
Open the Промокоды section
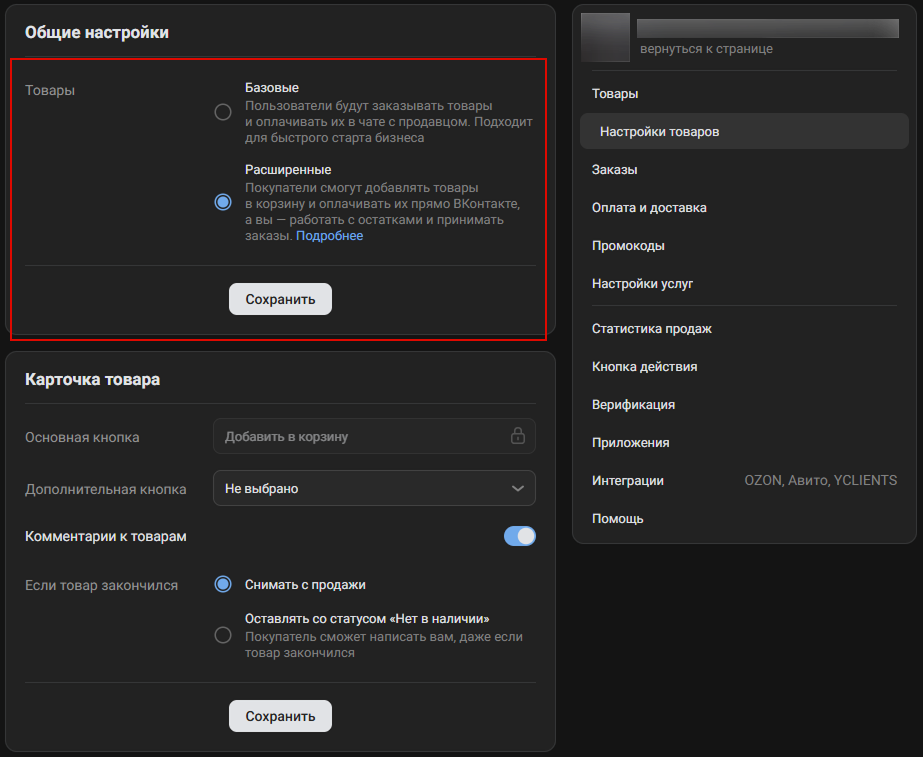click(628, 246)
